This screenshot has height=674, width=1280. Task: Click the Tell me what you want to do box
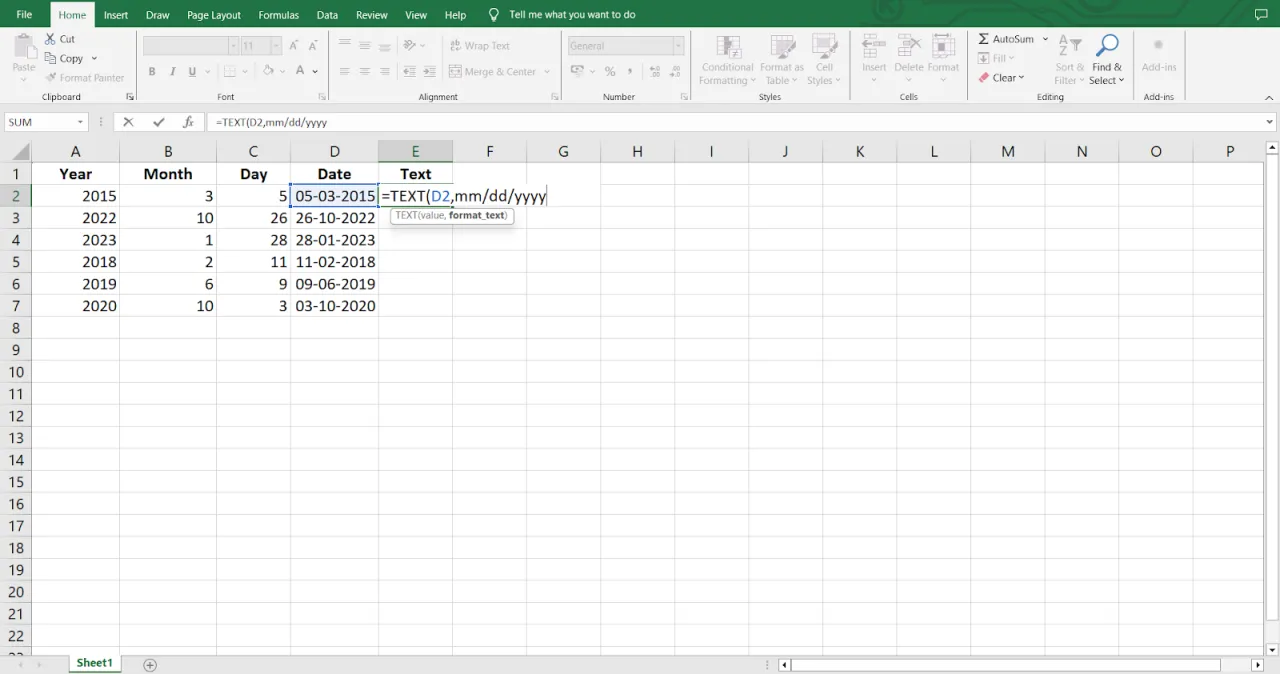tap(573, 14)
